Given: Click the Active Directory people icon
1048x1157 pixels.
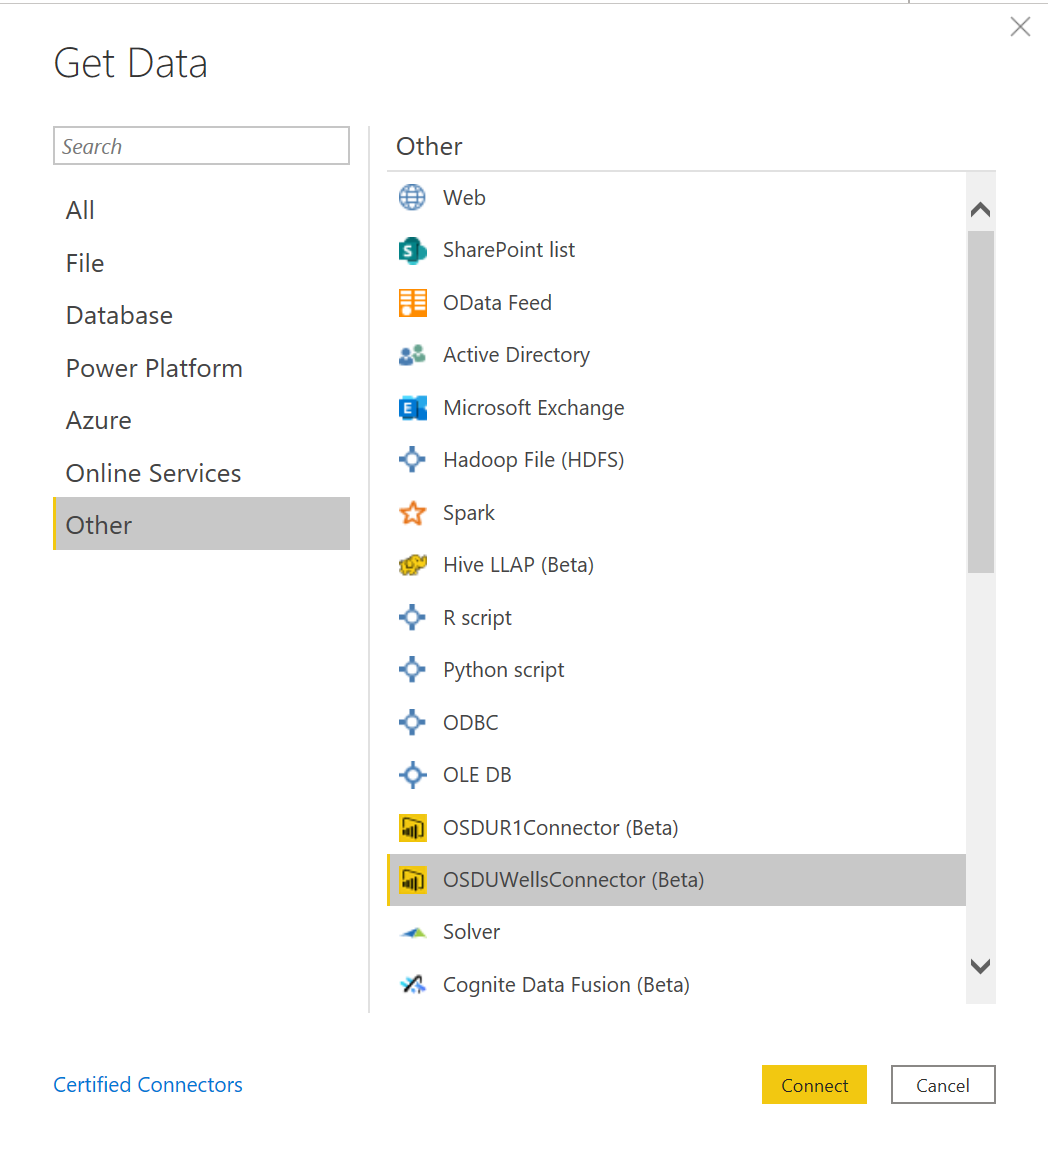Looking at the screenshot, I should pos(412,355).
